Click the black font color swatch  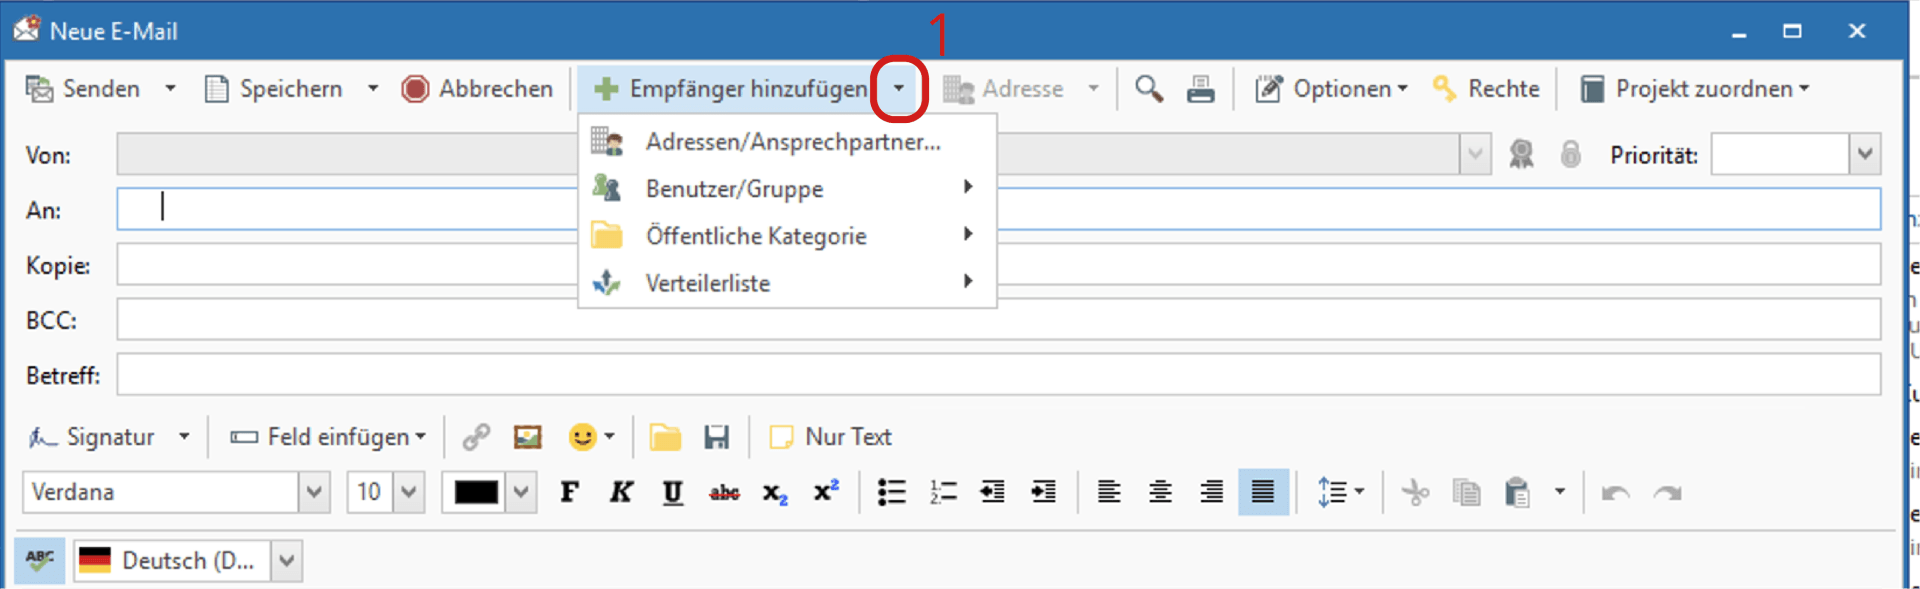pos(476,492)
